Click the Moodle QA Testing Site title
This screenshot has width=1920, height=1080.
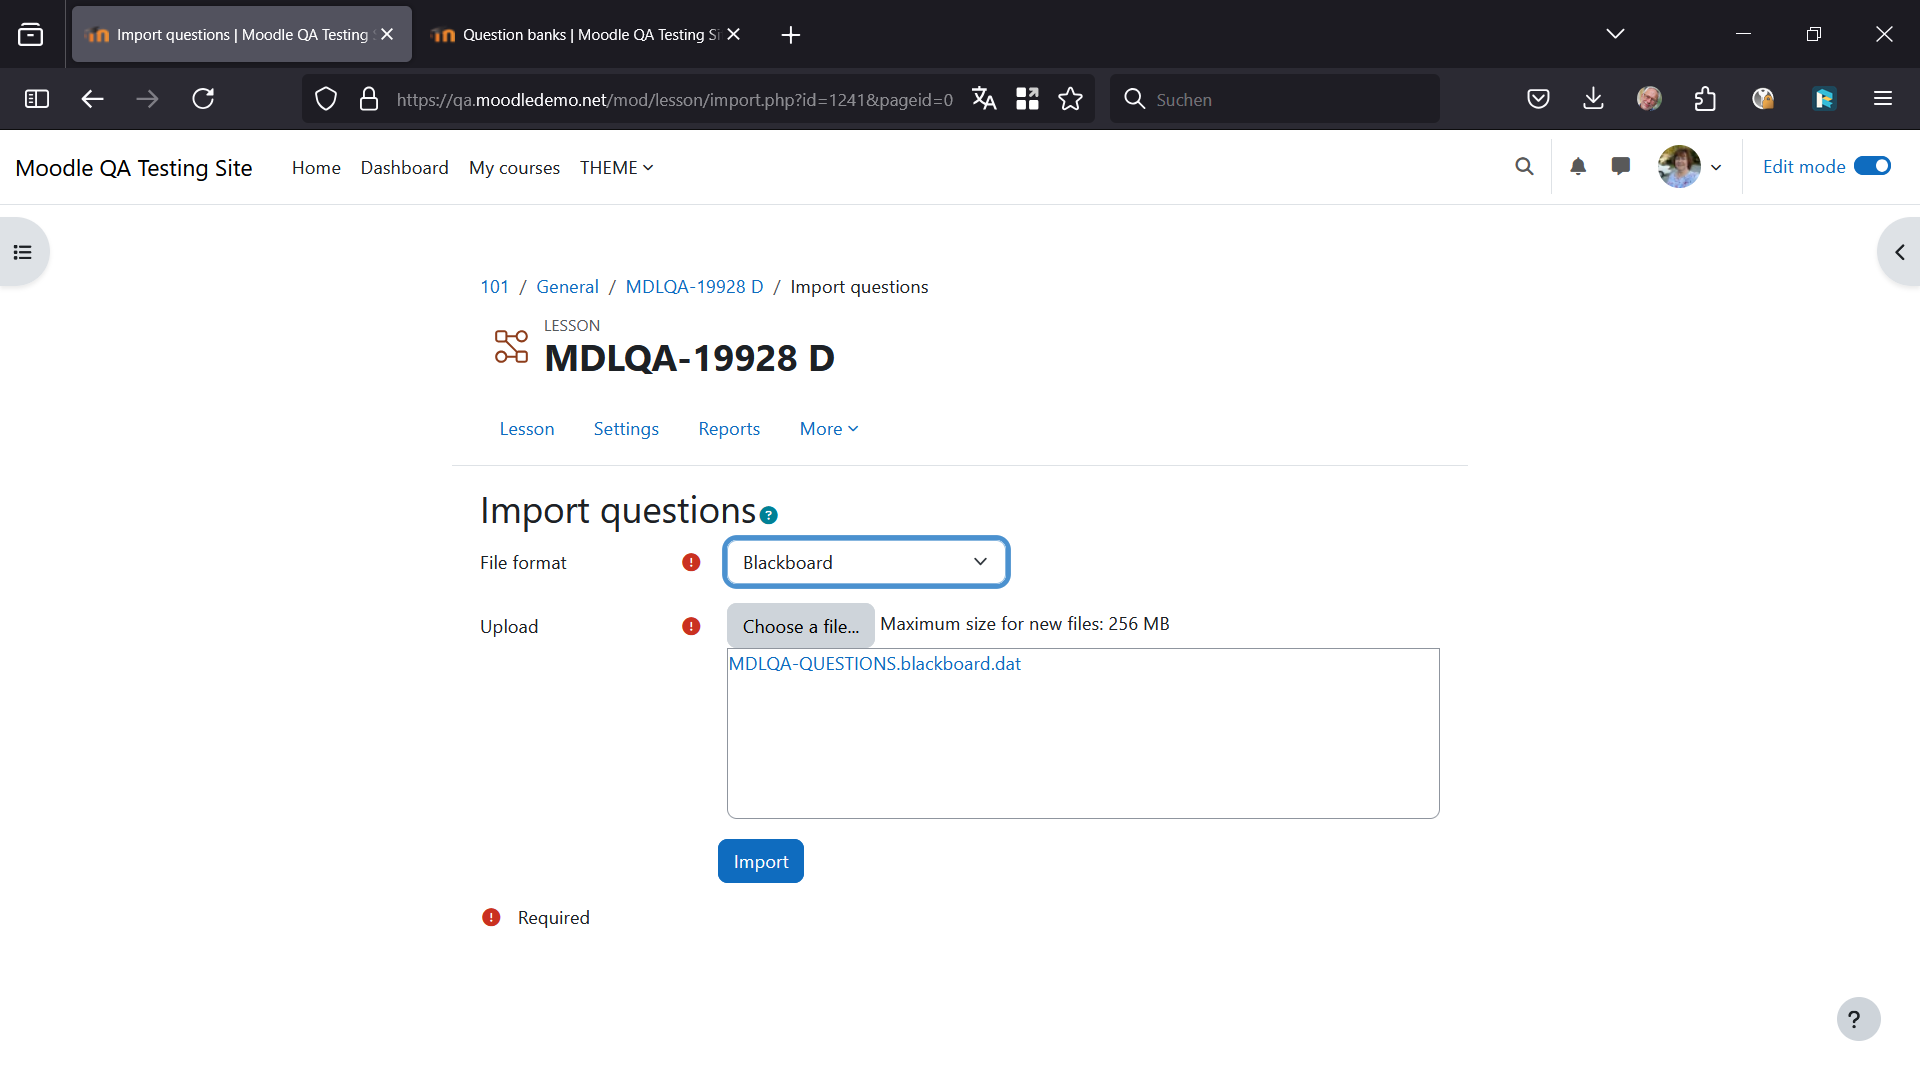(134, 168)
